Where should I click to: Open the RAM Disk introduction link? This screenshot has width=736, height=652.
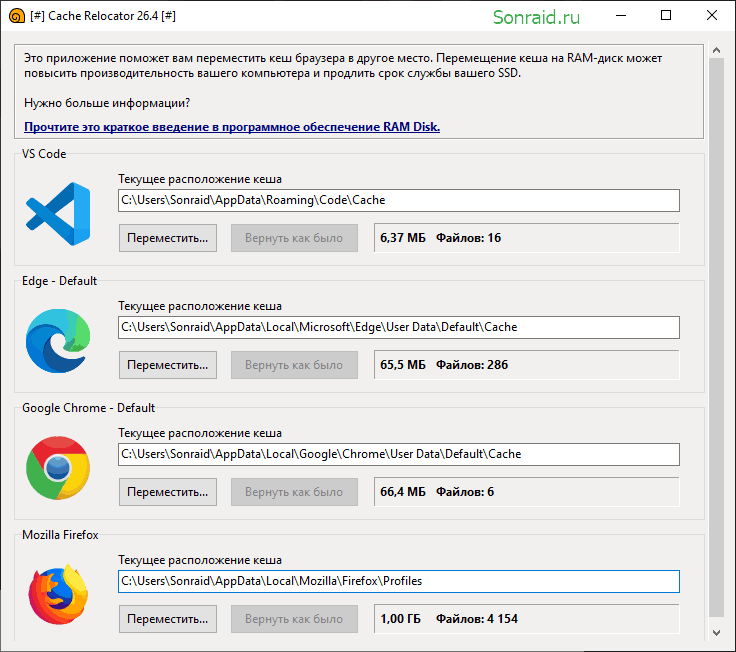coord(232,127)
